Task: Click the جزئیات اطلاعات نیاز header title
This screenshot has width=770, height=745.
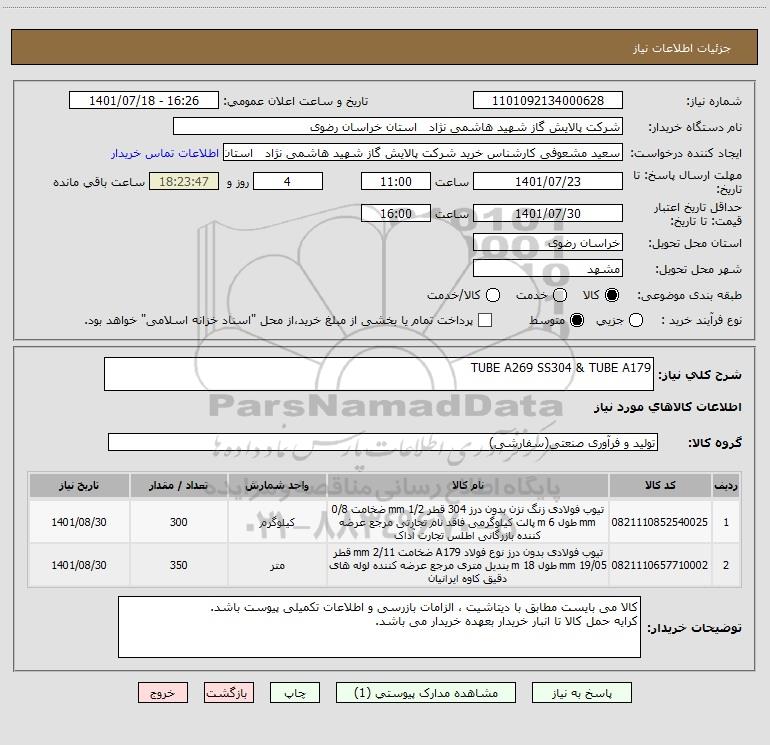Action: [x=682, y=48]
